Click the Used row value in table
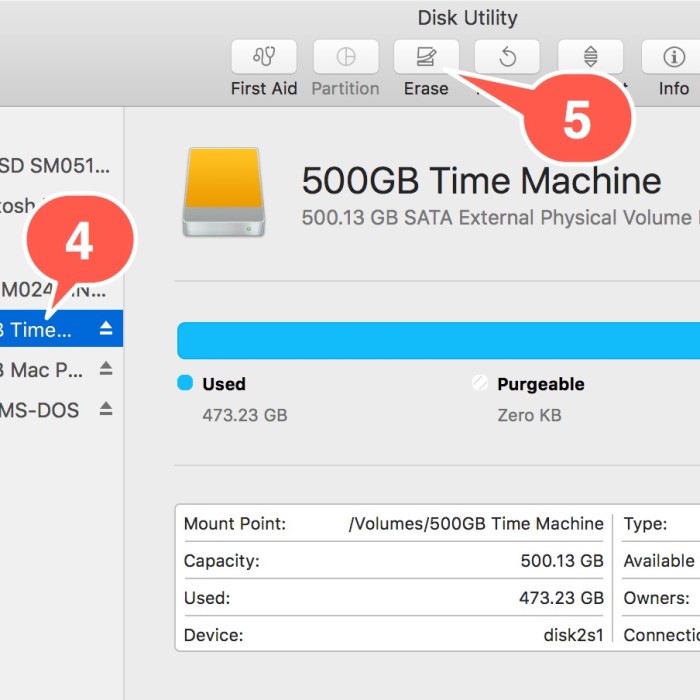The image size is (700, 700). coord(561,598)
